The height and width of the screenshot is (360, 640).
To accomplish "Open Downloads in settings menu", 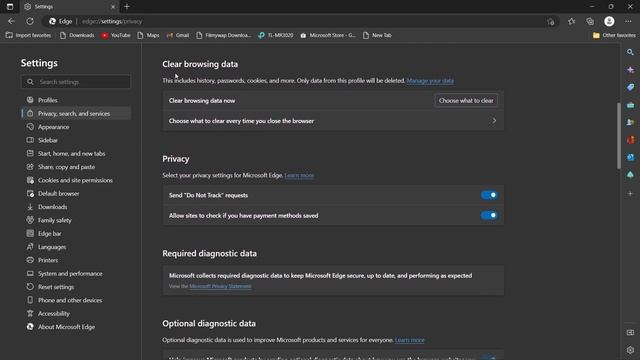I will pos(76,207).
